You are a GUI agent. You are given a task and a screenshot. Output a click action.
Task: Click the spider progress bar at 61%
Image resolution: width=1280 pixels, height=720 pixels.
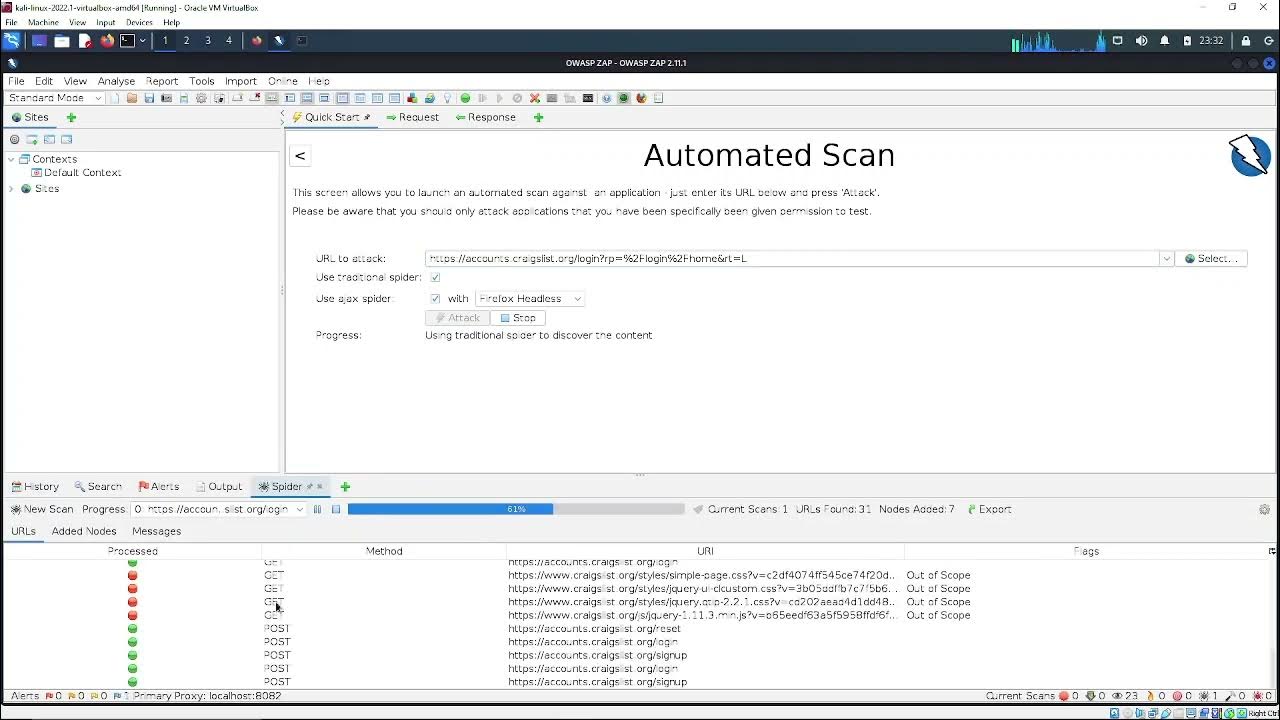pos(516,509)
